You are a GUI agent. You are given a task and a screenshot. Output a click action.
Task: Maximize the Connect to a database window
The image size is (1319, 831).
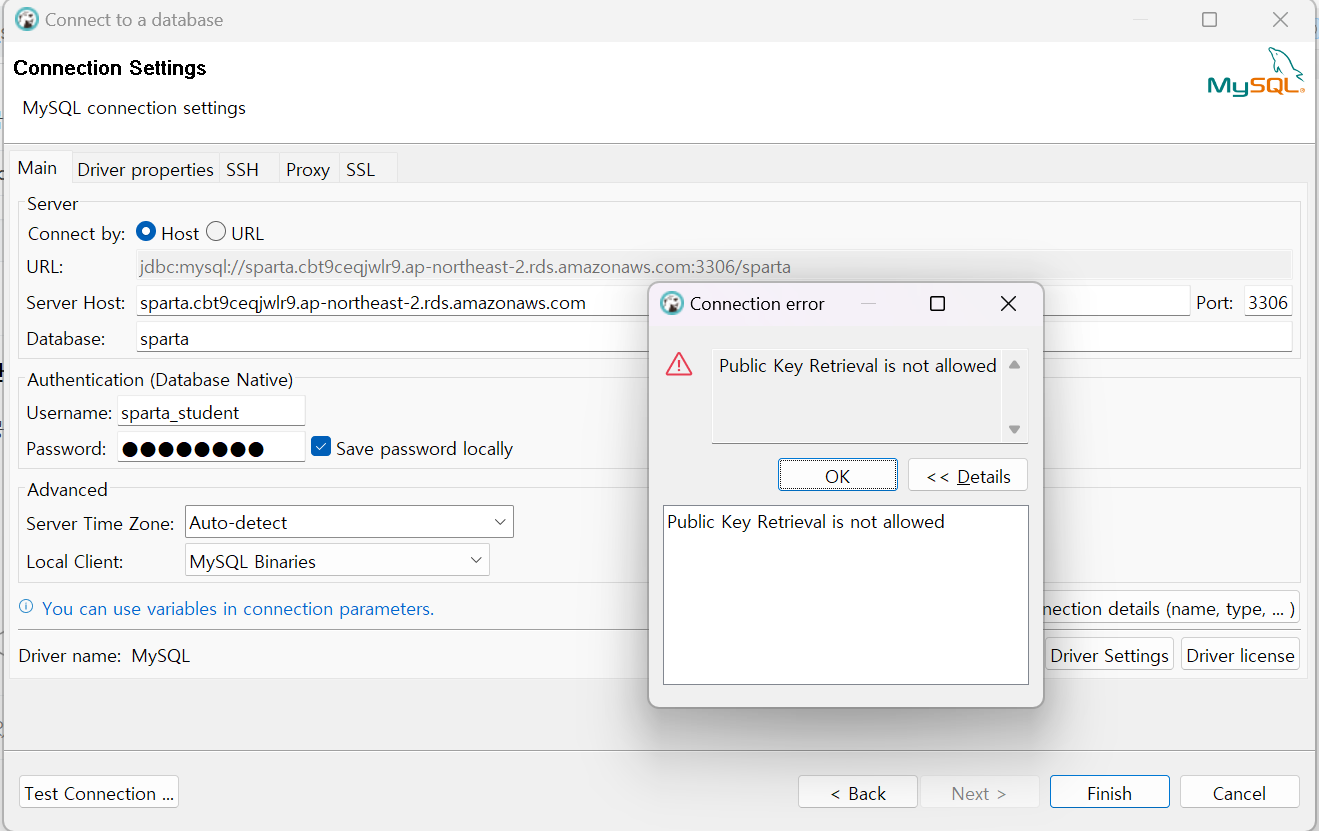pyautogui.click(x=1209, y=19)
